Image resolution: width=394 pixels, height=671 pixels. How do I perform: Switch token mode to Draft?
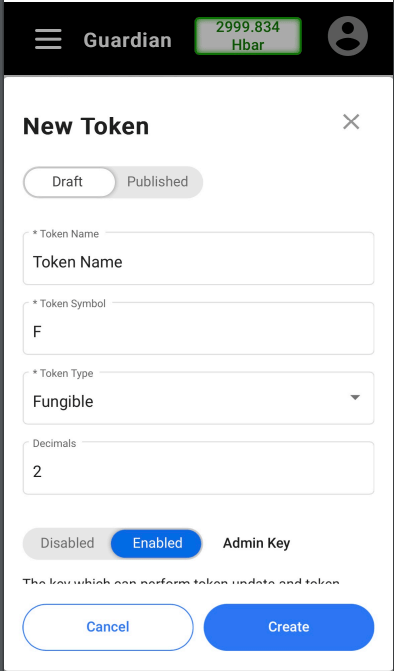(x=69, y=182)
